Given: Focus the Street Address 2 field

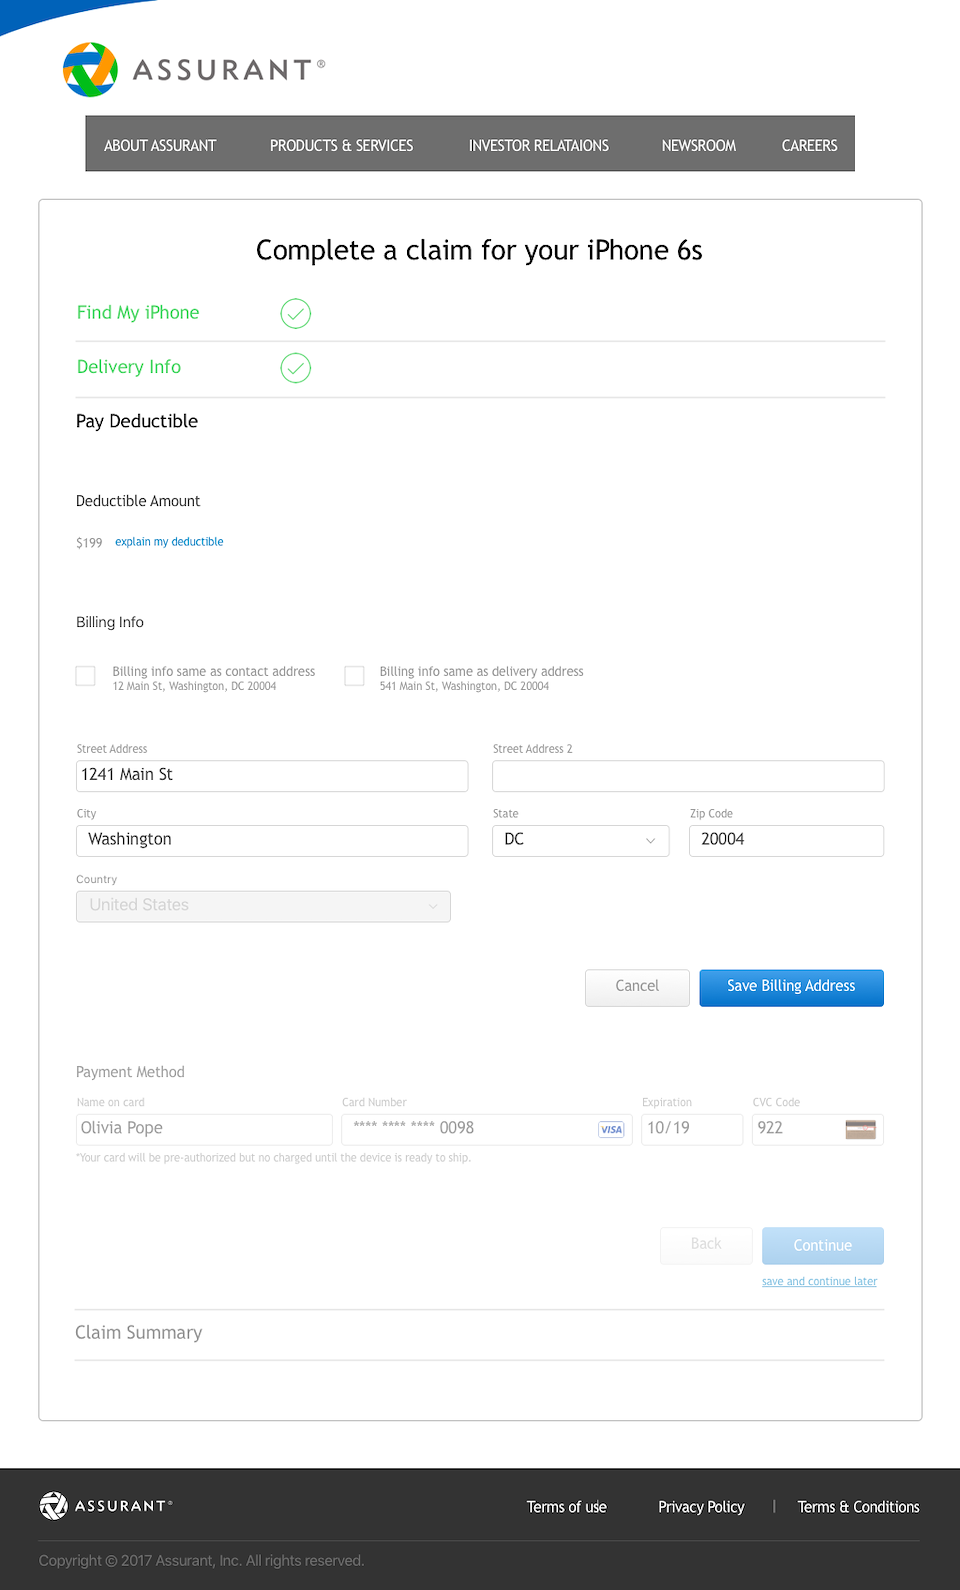Looking at the screenshot, I should coord(688,776).
